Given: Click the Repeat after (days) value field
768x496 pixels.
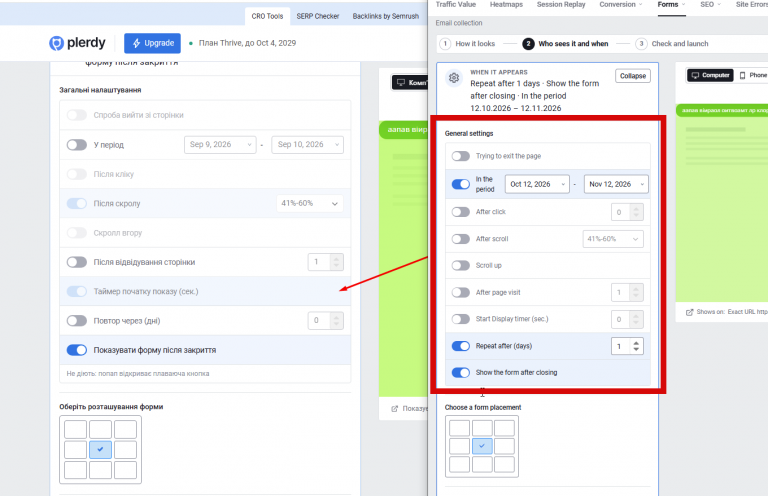Looking at the screenshot, I should 621,346.
